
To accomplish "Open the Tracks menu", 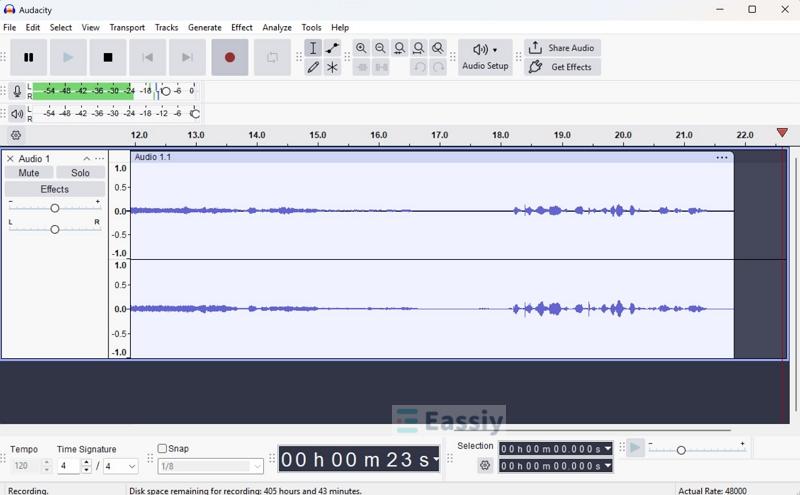I will pyautogui.click(x=166, y=28).
